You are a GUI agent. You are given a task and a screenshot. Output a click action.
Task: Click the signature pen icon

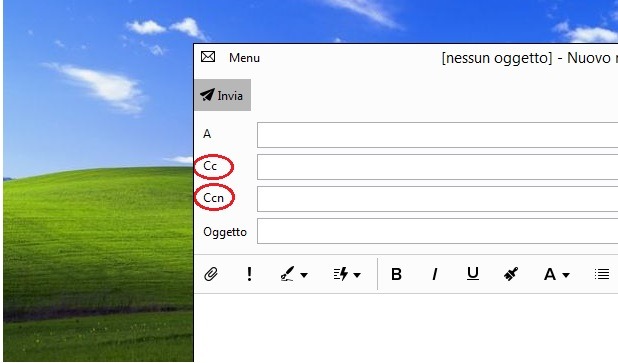(287, 274)
